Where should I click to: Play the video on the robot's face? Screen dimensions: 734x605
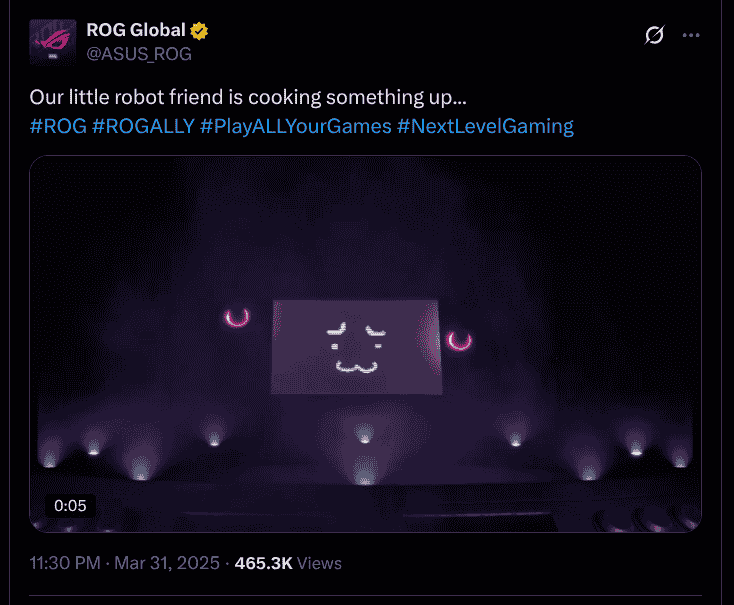click(x=354, y=345)
